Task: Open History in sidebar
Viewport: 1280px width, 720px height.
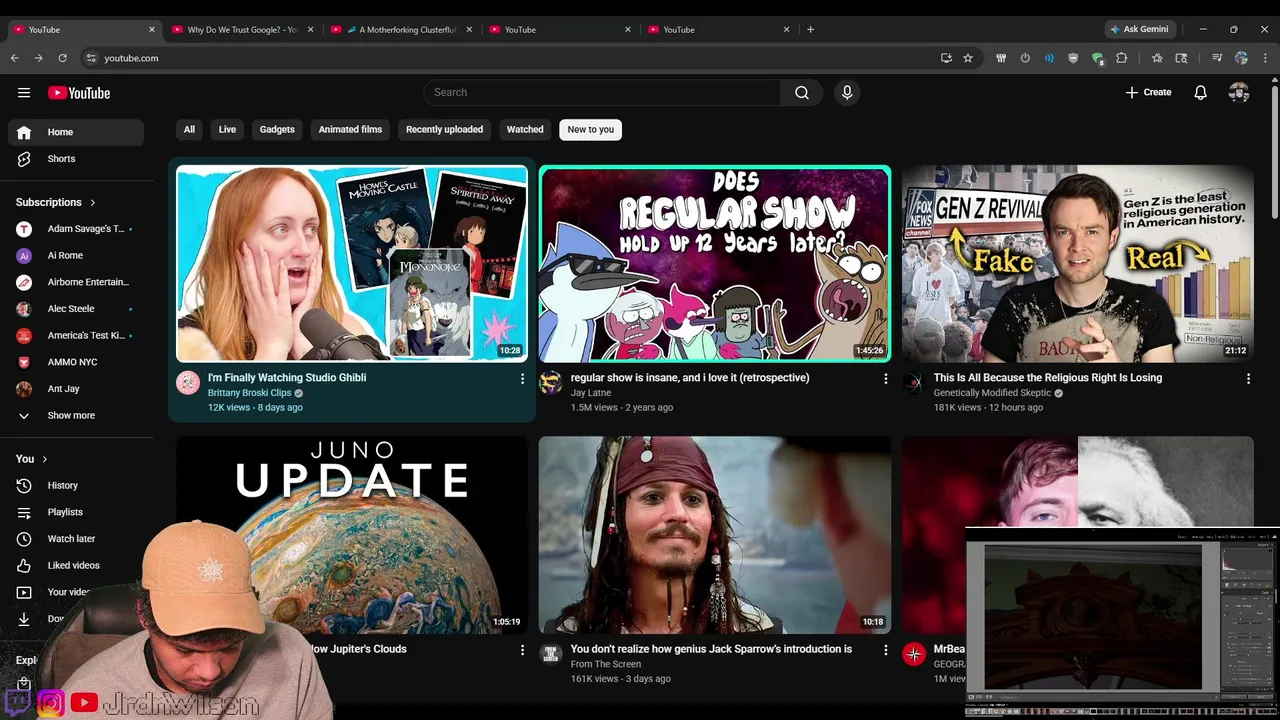Action: coord(76,485)
